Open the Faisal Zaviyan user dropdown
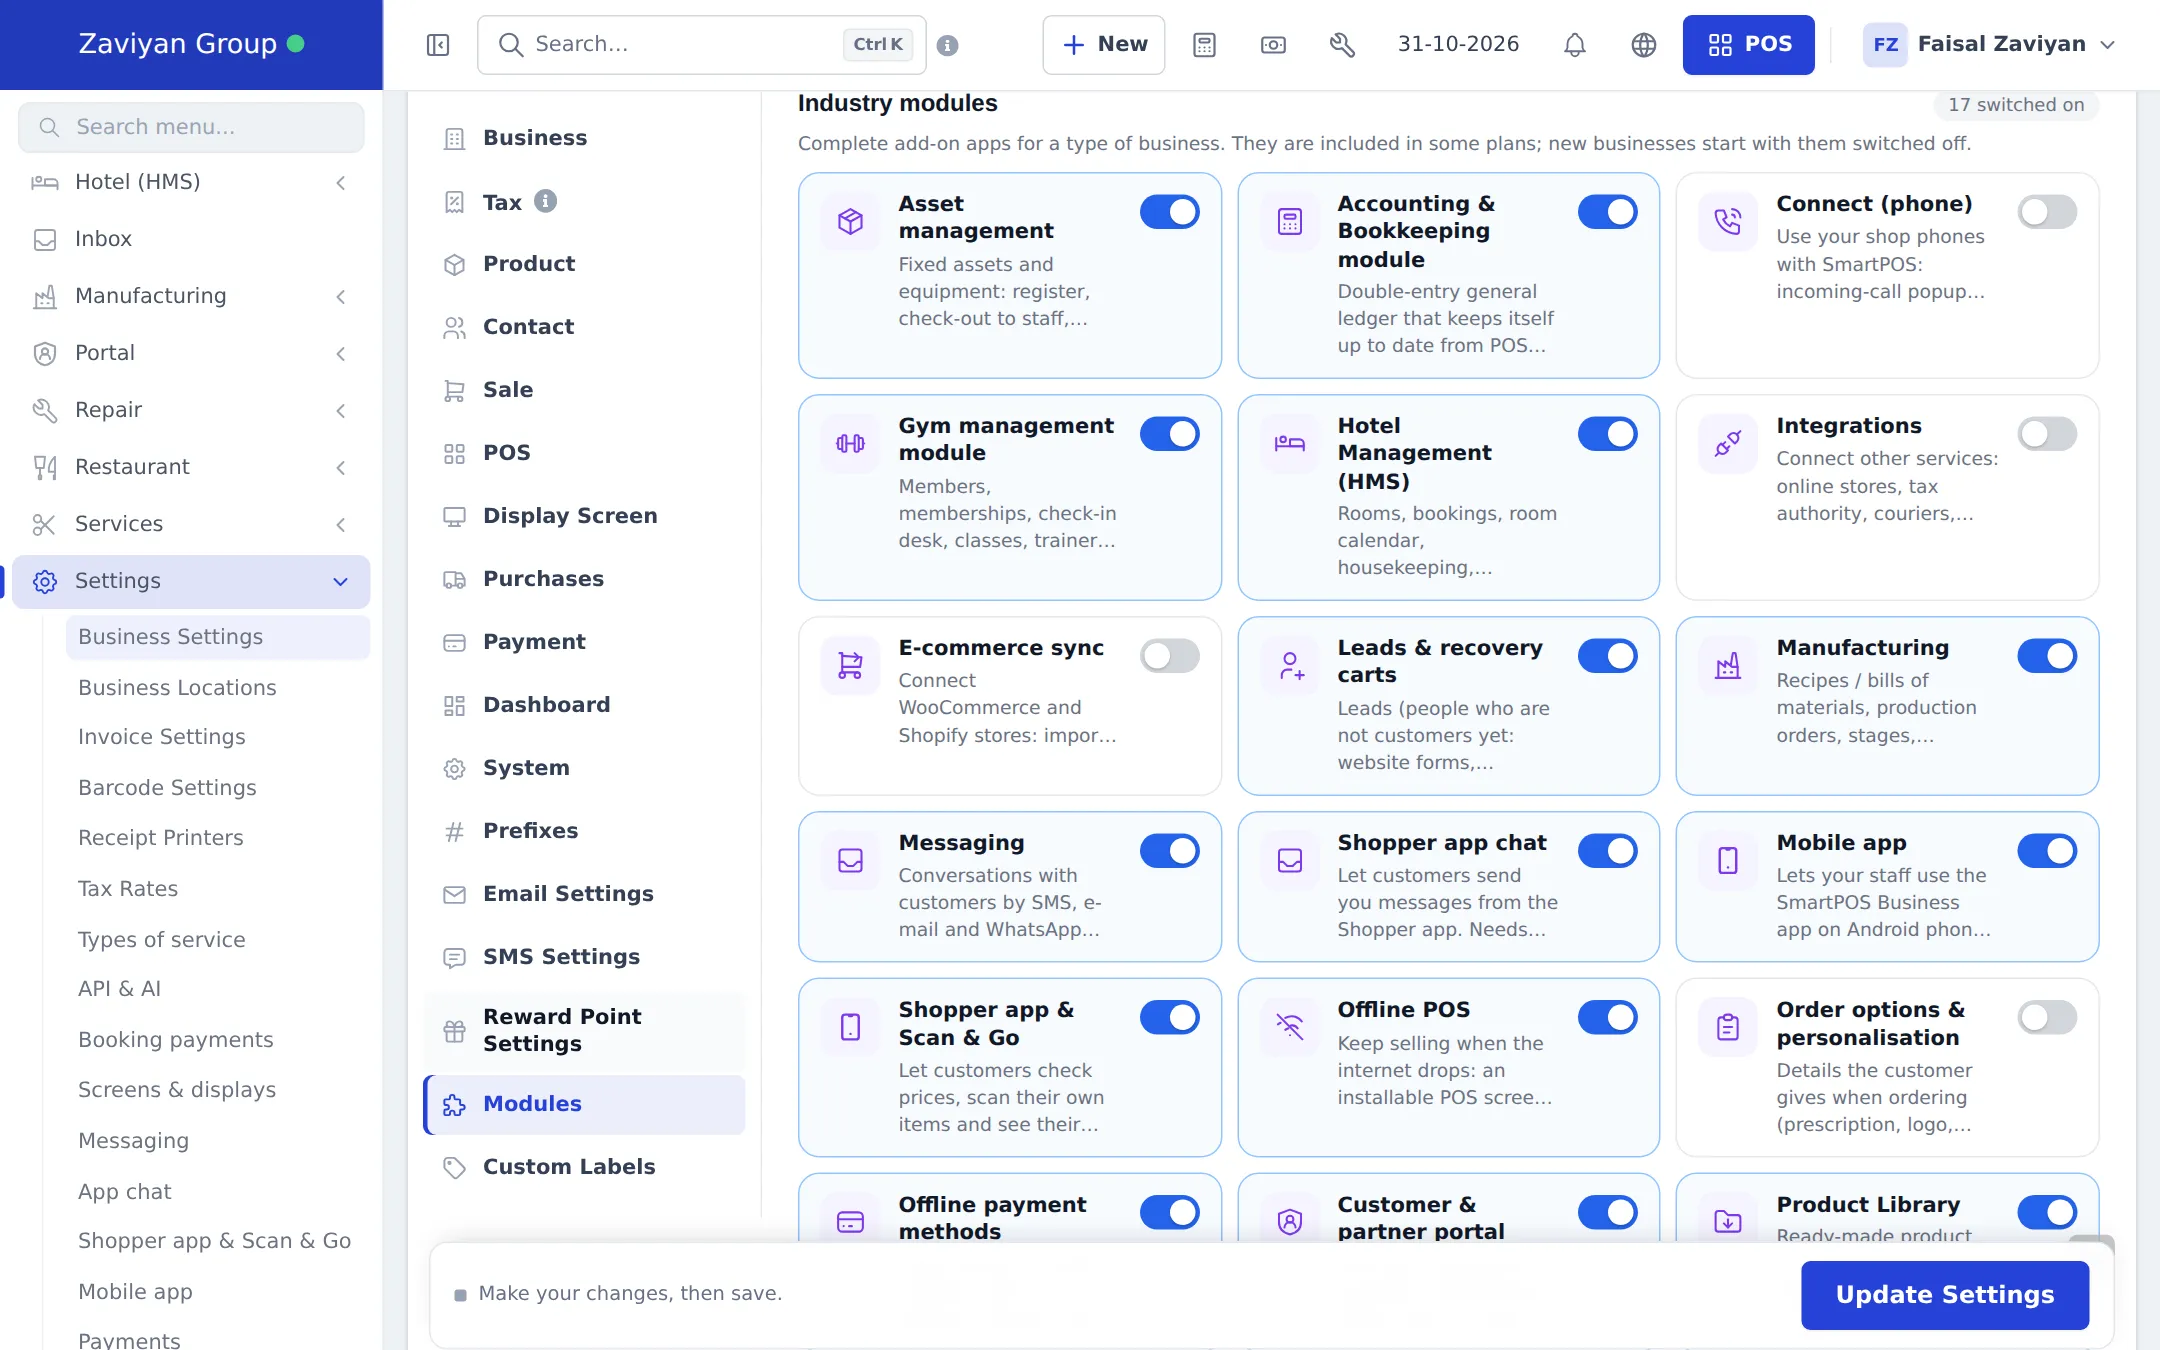Screen dimensions: 2160x1350 [1990, 45]
